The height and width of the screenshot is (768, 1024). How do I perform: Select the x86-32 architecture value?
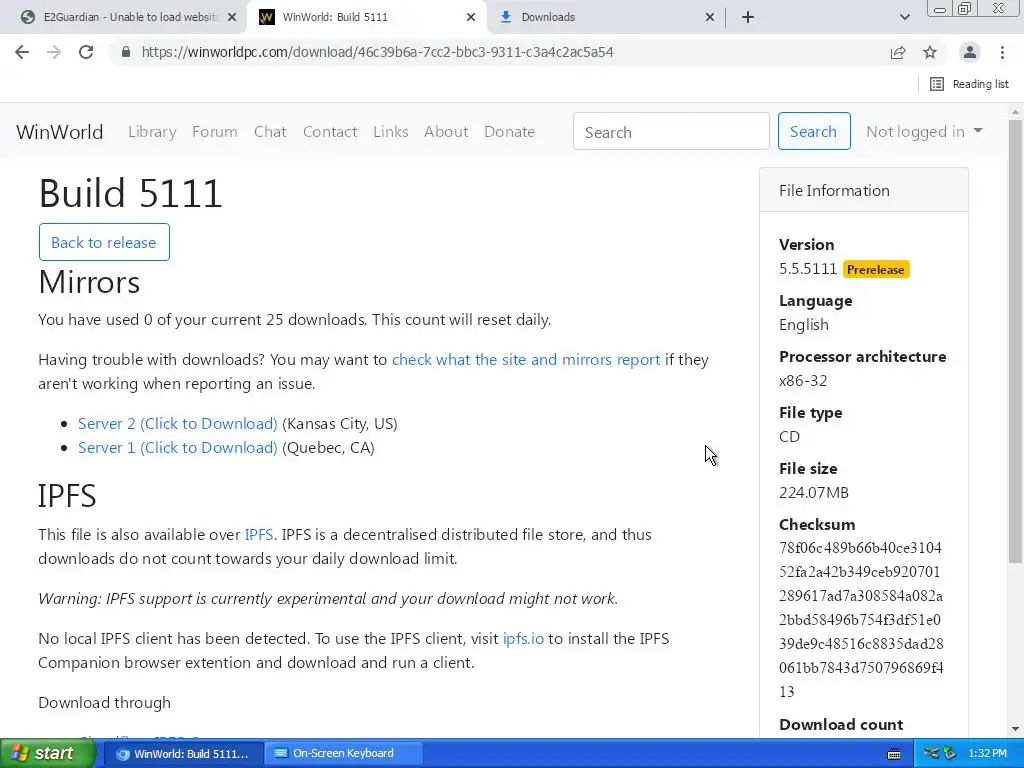pos(803,381)
